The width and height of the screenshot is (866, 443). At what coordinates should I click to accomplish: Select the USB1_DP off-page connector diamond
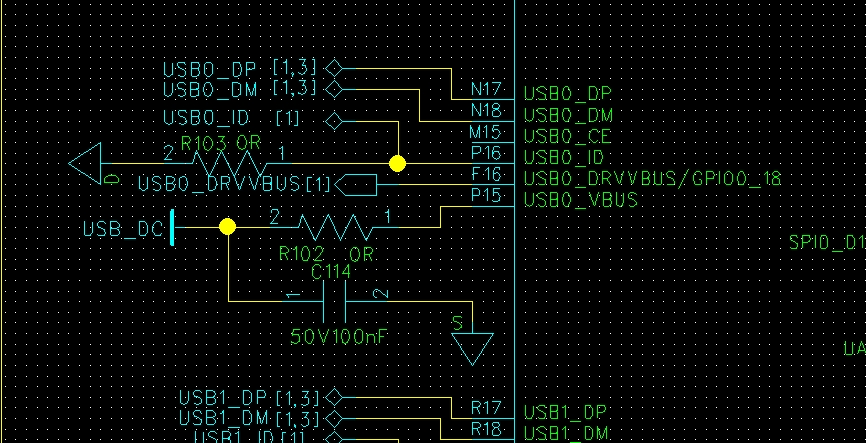pos(334,397)
